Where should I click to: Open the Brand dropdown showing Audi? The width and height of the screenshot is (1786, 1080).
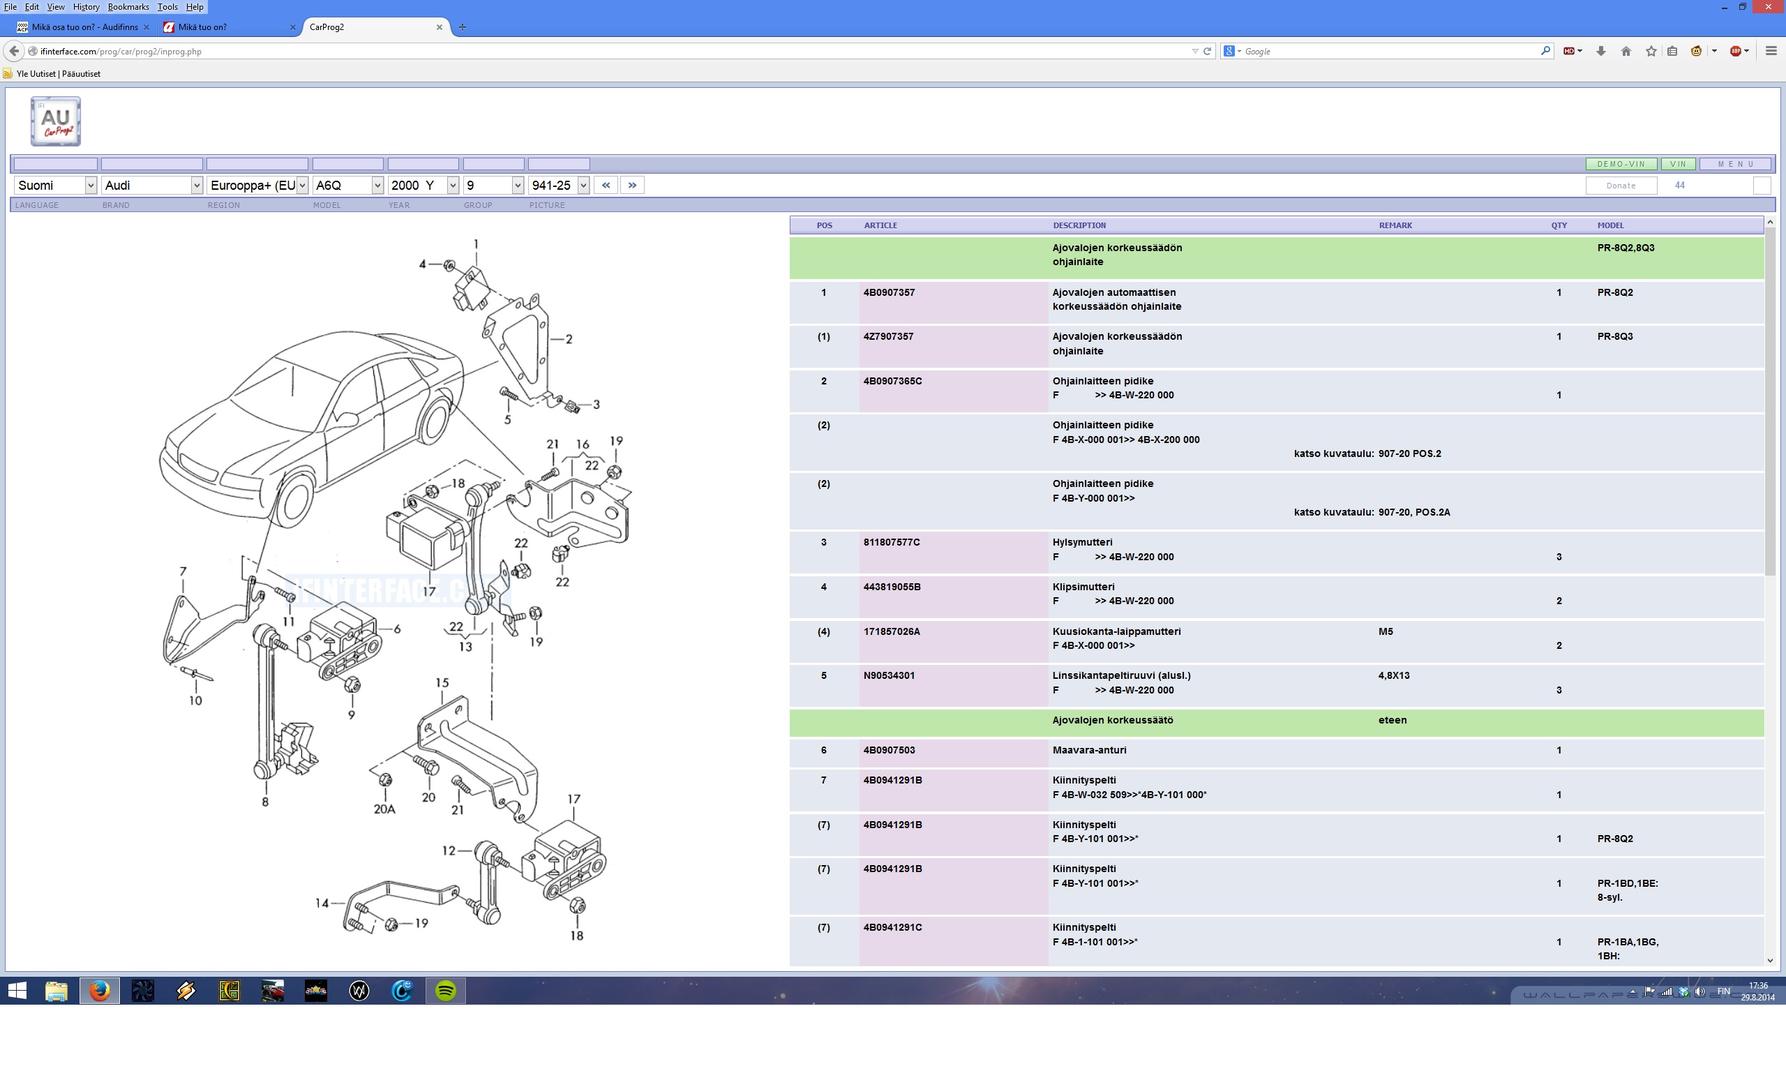pyautogui.click(x=151, y=185)
